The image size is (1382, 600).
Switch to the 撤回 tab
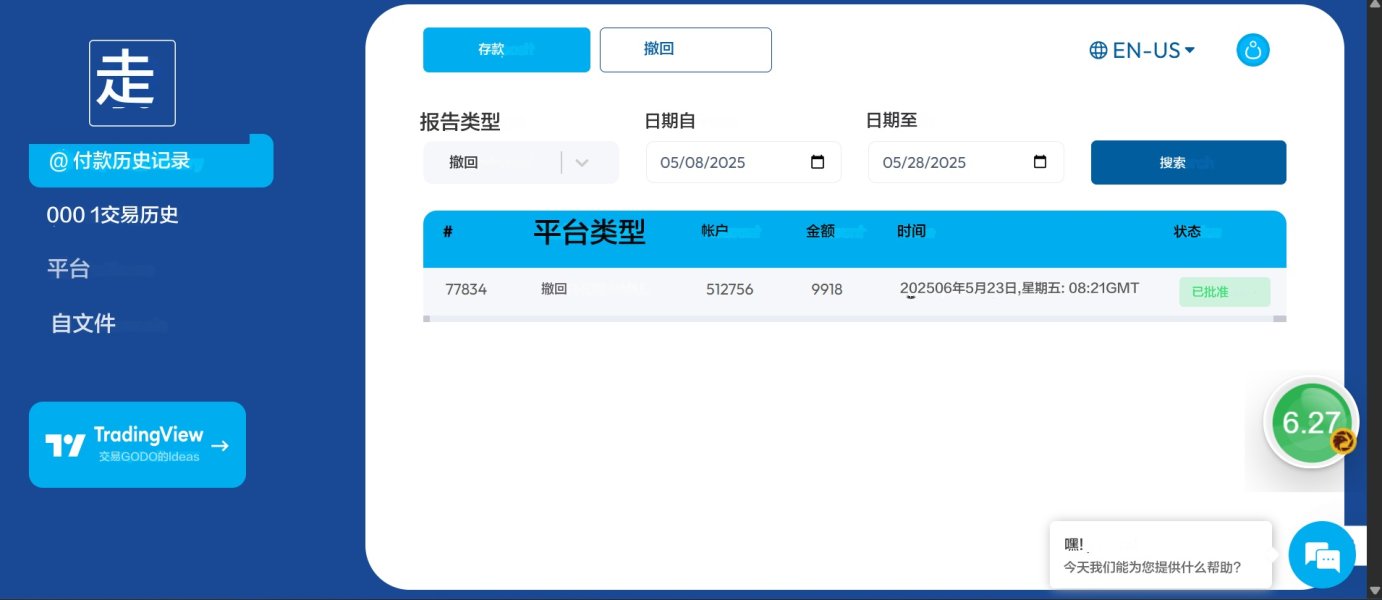point(685,50)
